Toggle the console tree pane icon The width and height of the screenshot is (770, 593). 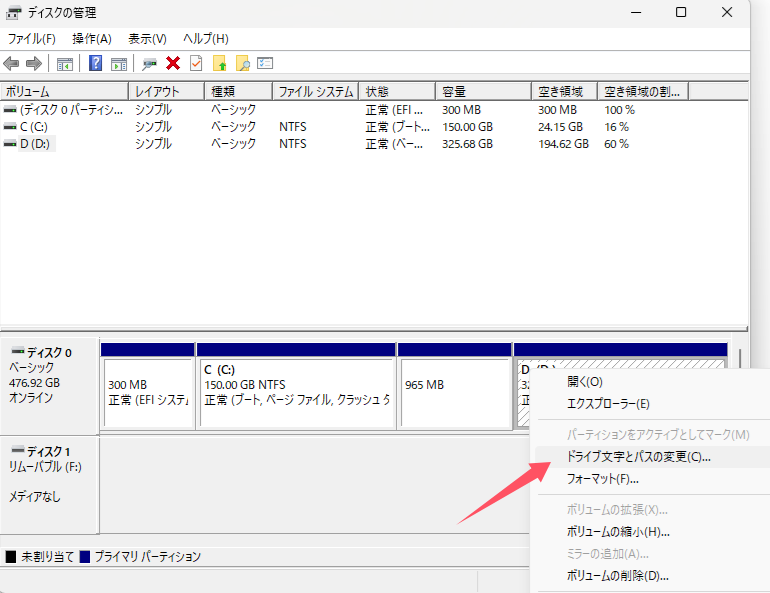65,63
